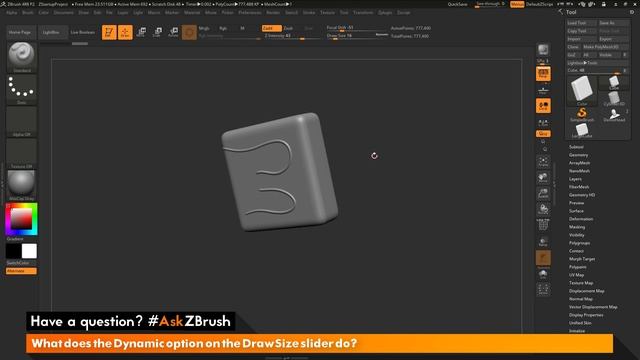This screenshot has height=360, width=640.
Task: Click the Load Tool button
Action: tap(581, 23)
